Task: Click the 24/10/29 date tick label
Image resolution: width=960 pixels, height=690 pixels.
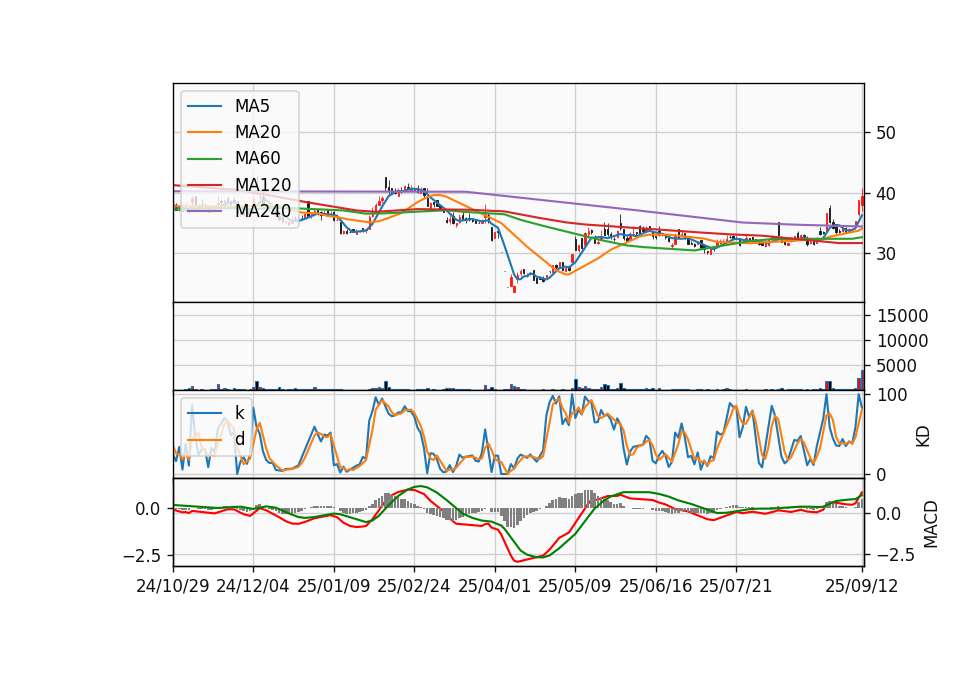Action: tap(173, 586)
